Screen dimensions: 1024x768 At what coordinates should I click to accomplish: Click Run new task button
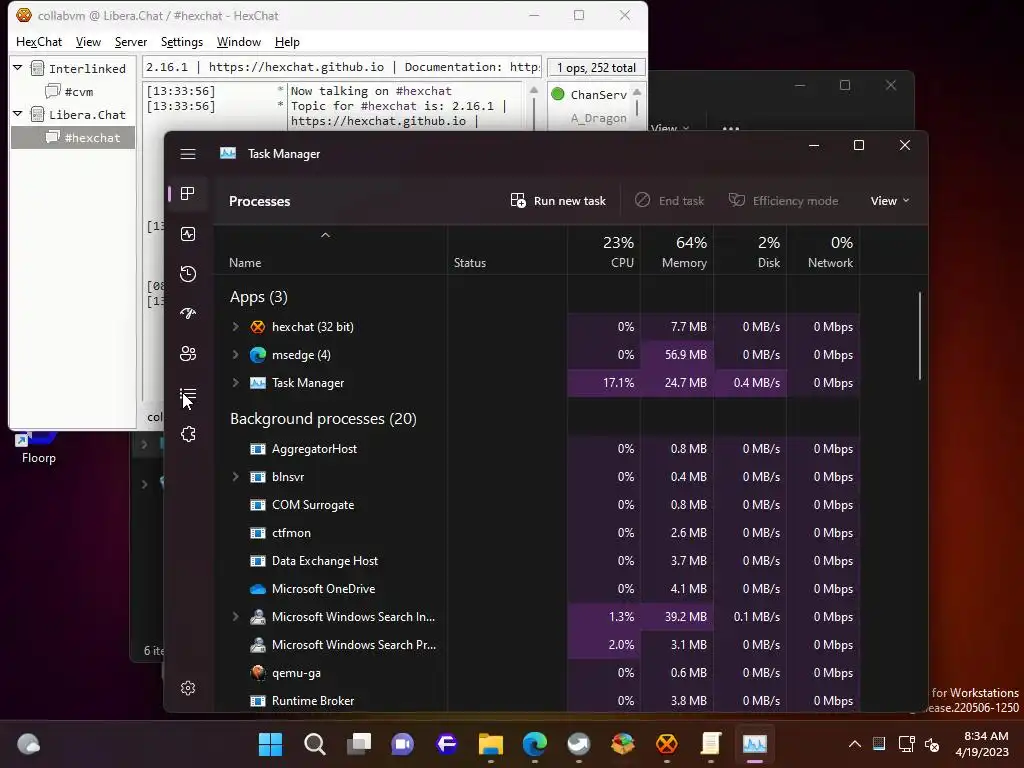pos(558,200)
